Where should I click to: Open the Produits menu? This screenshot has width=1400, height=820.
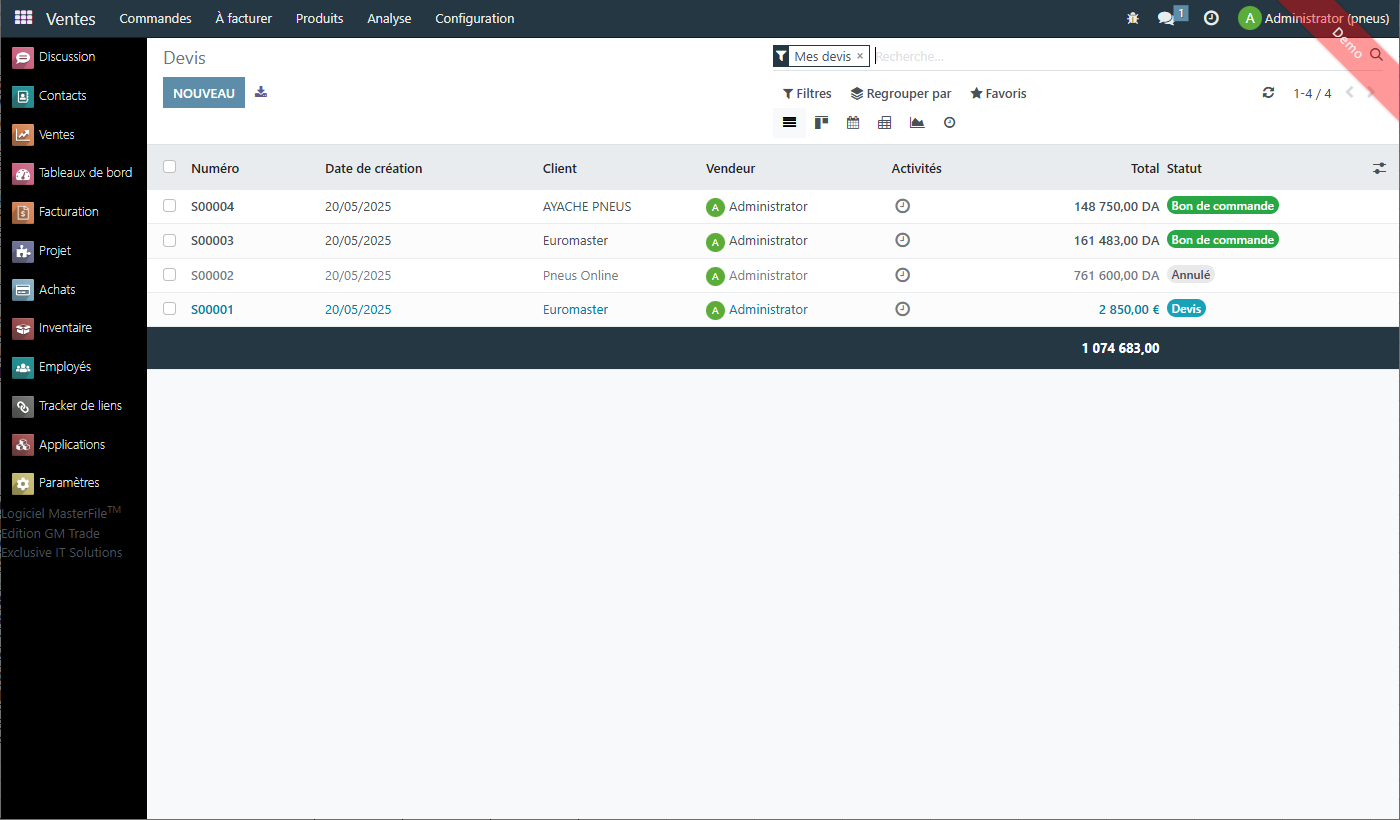[319, 18]
